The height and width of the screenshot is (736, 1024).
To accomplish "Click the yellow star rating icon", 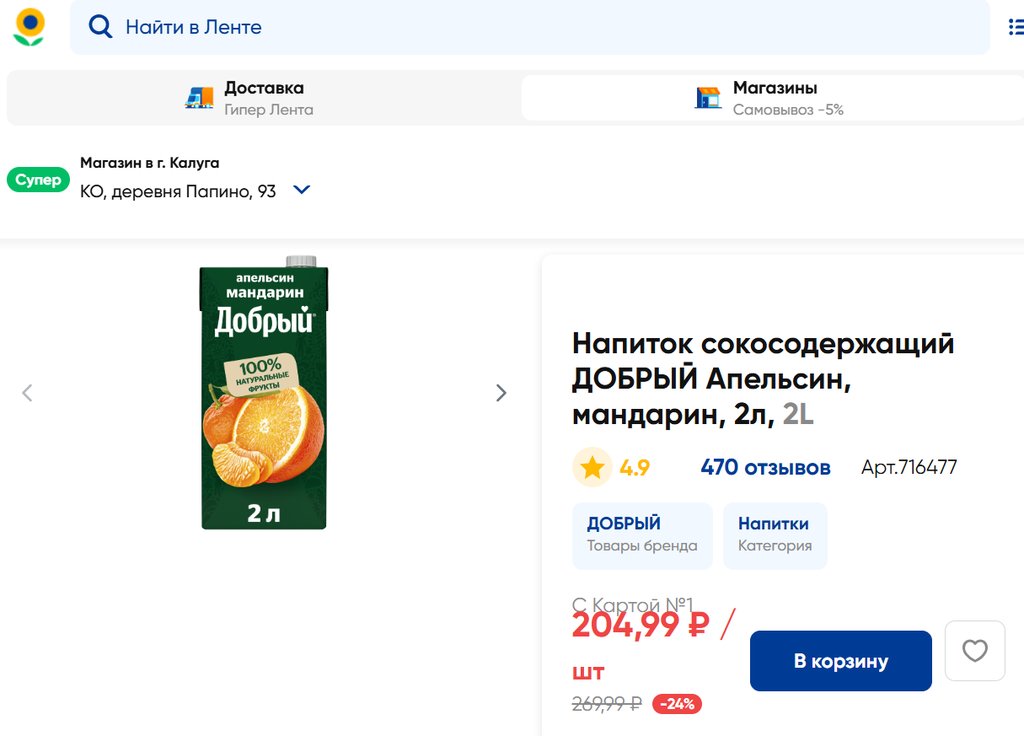I will (x=592, y=467).
